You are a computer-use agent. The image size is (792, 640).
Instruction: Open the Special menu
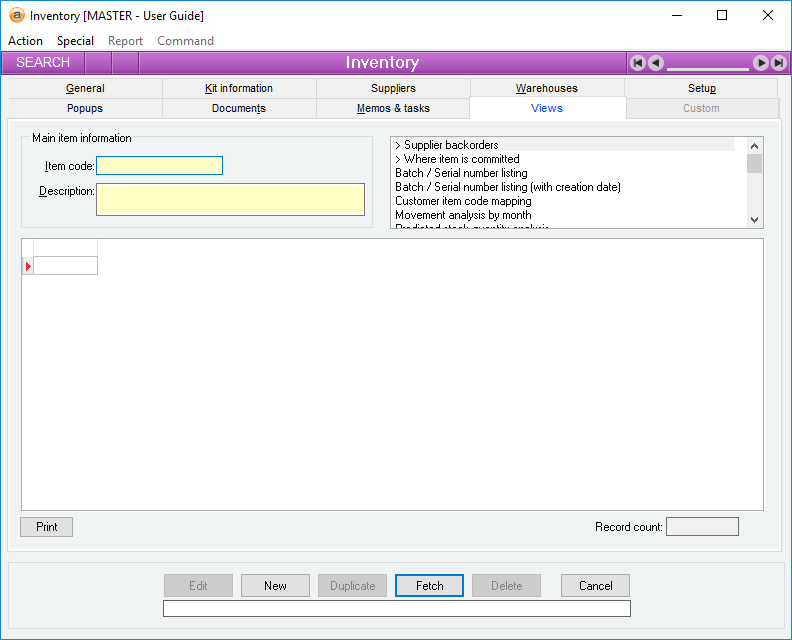tap(75, 41)
